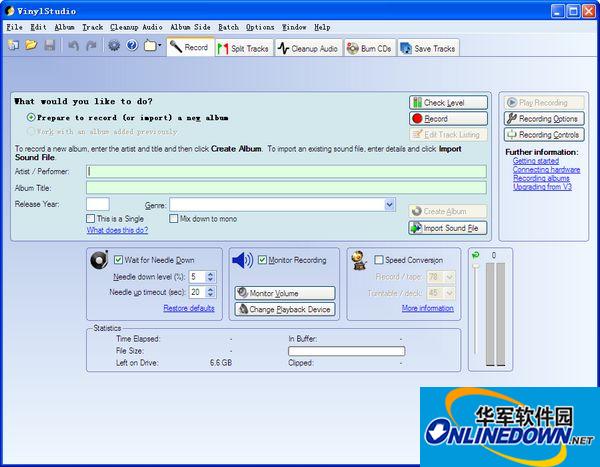The width and height of the screenshot is (600, 467).
Task: Click More information link
Action: tap(427, 308)
